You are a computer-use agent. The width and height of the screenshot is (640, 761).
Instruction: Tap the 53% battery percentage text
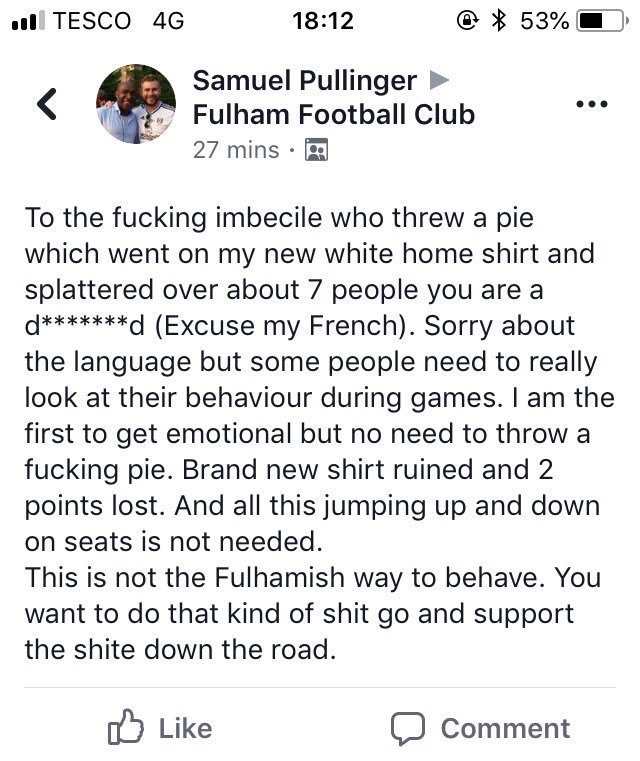544,21
